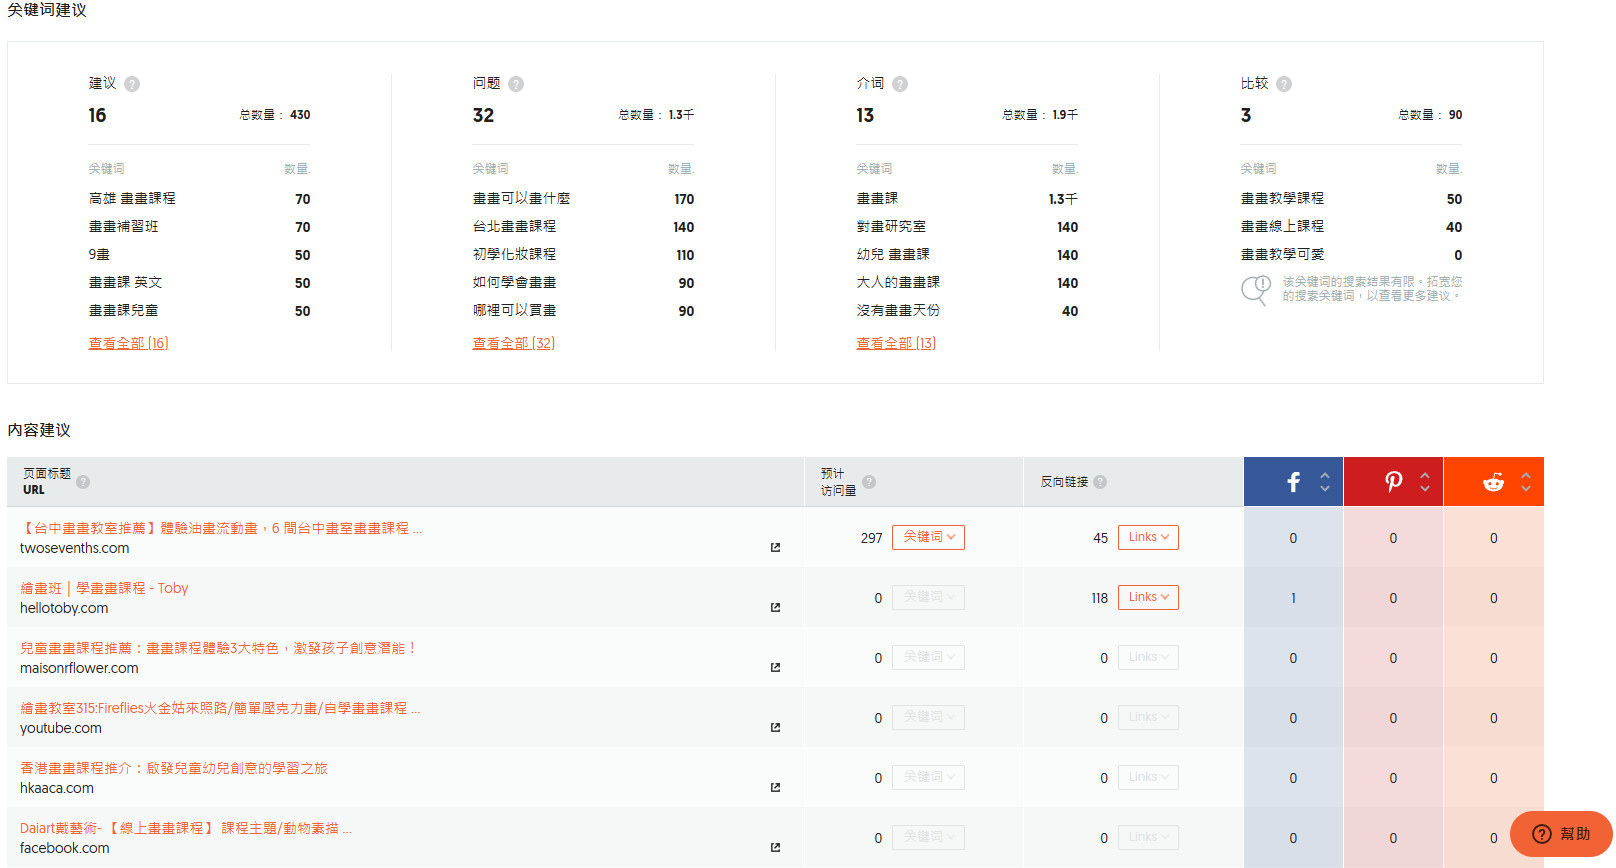
Task: Expand the Links dropdown for hellotoby.com
Action: click(x=1148, y=597)
